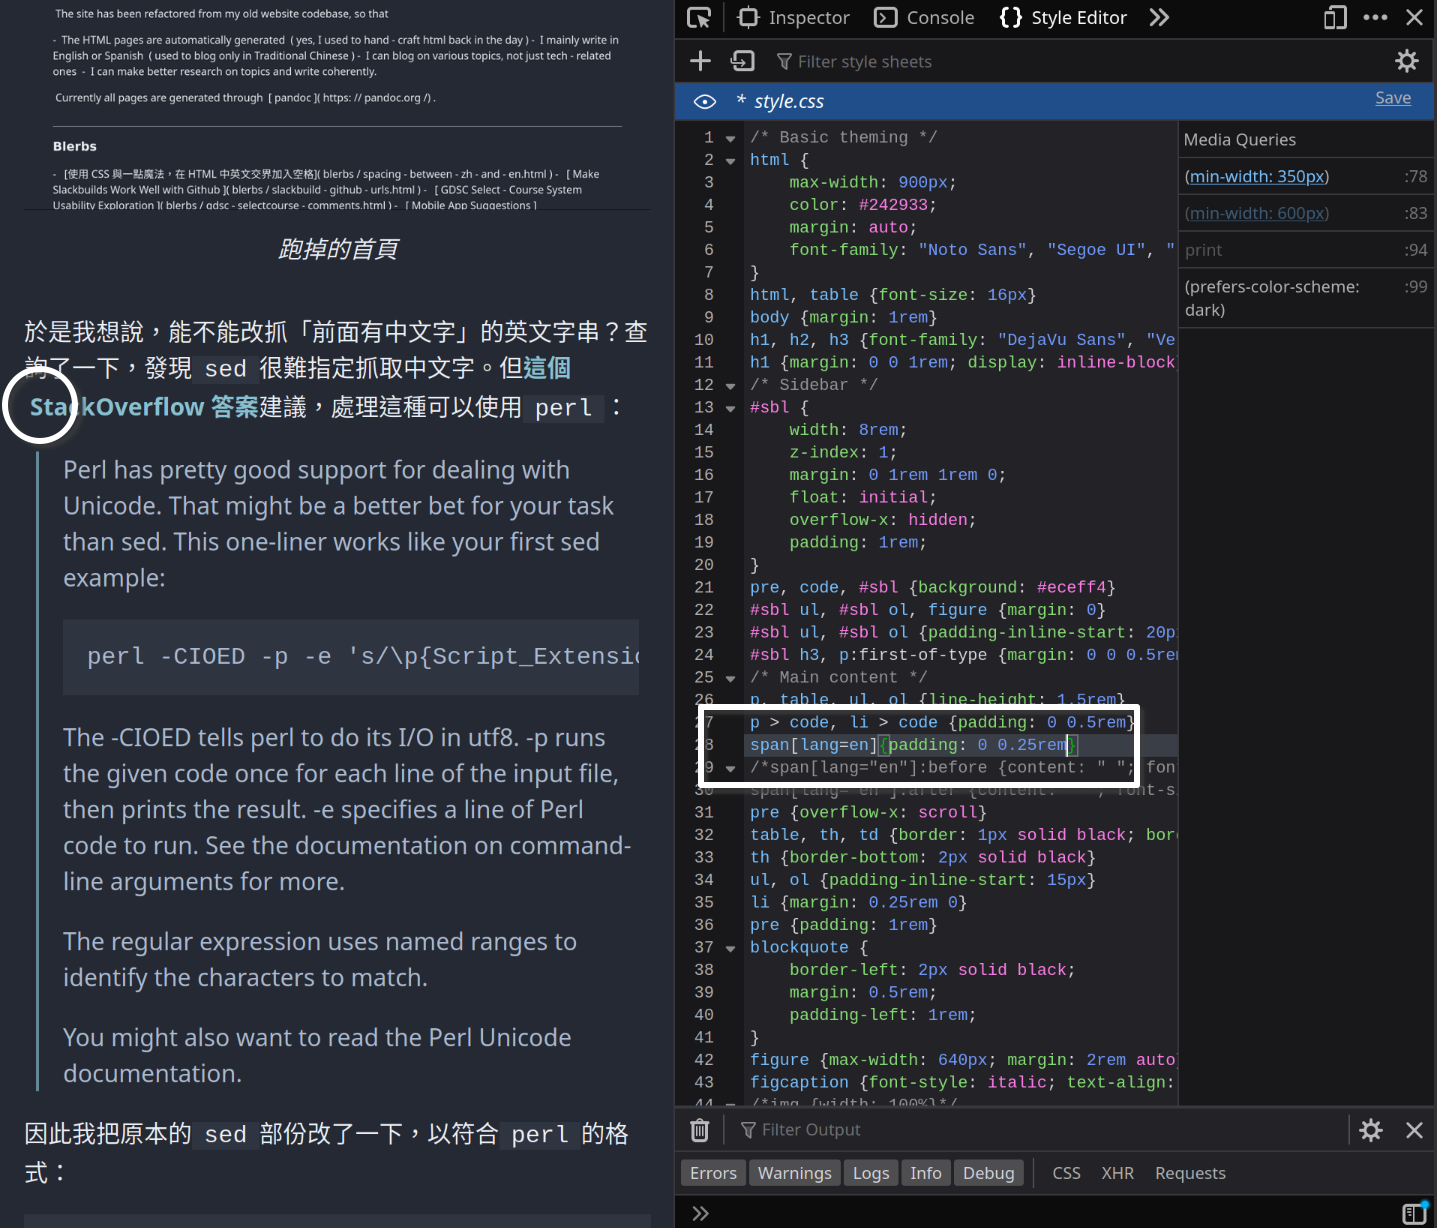Save the style.css changes
Viewport: 1438px width, 1228px height.
[1393, 98]
